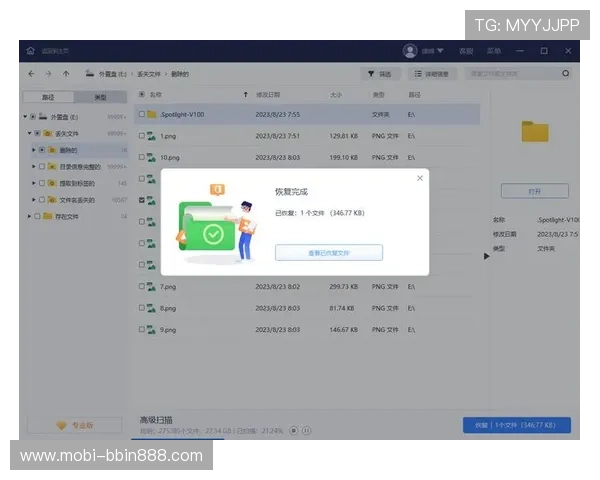Click 丢失文件 in breadcrumb path
Image resolution: width=600 pixels, height=480 pixels.
point(149,74)
